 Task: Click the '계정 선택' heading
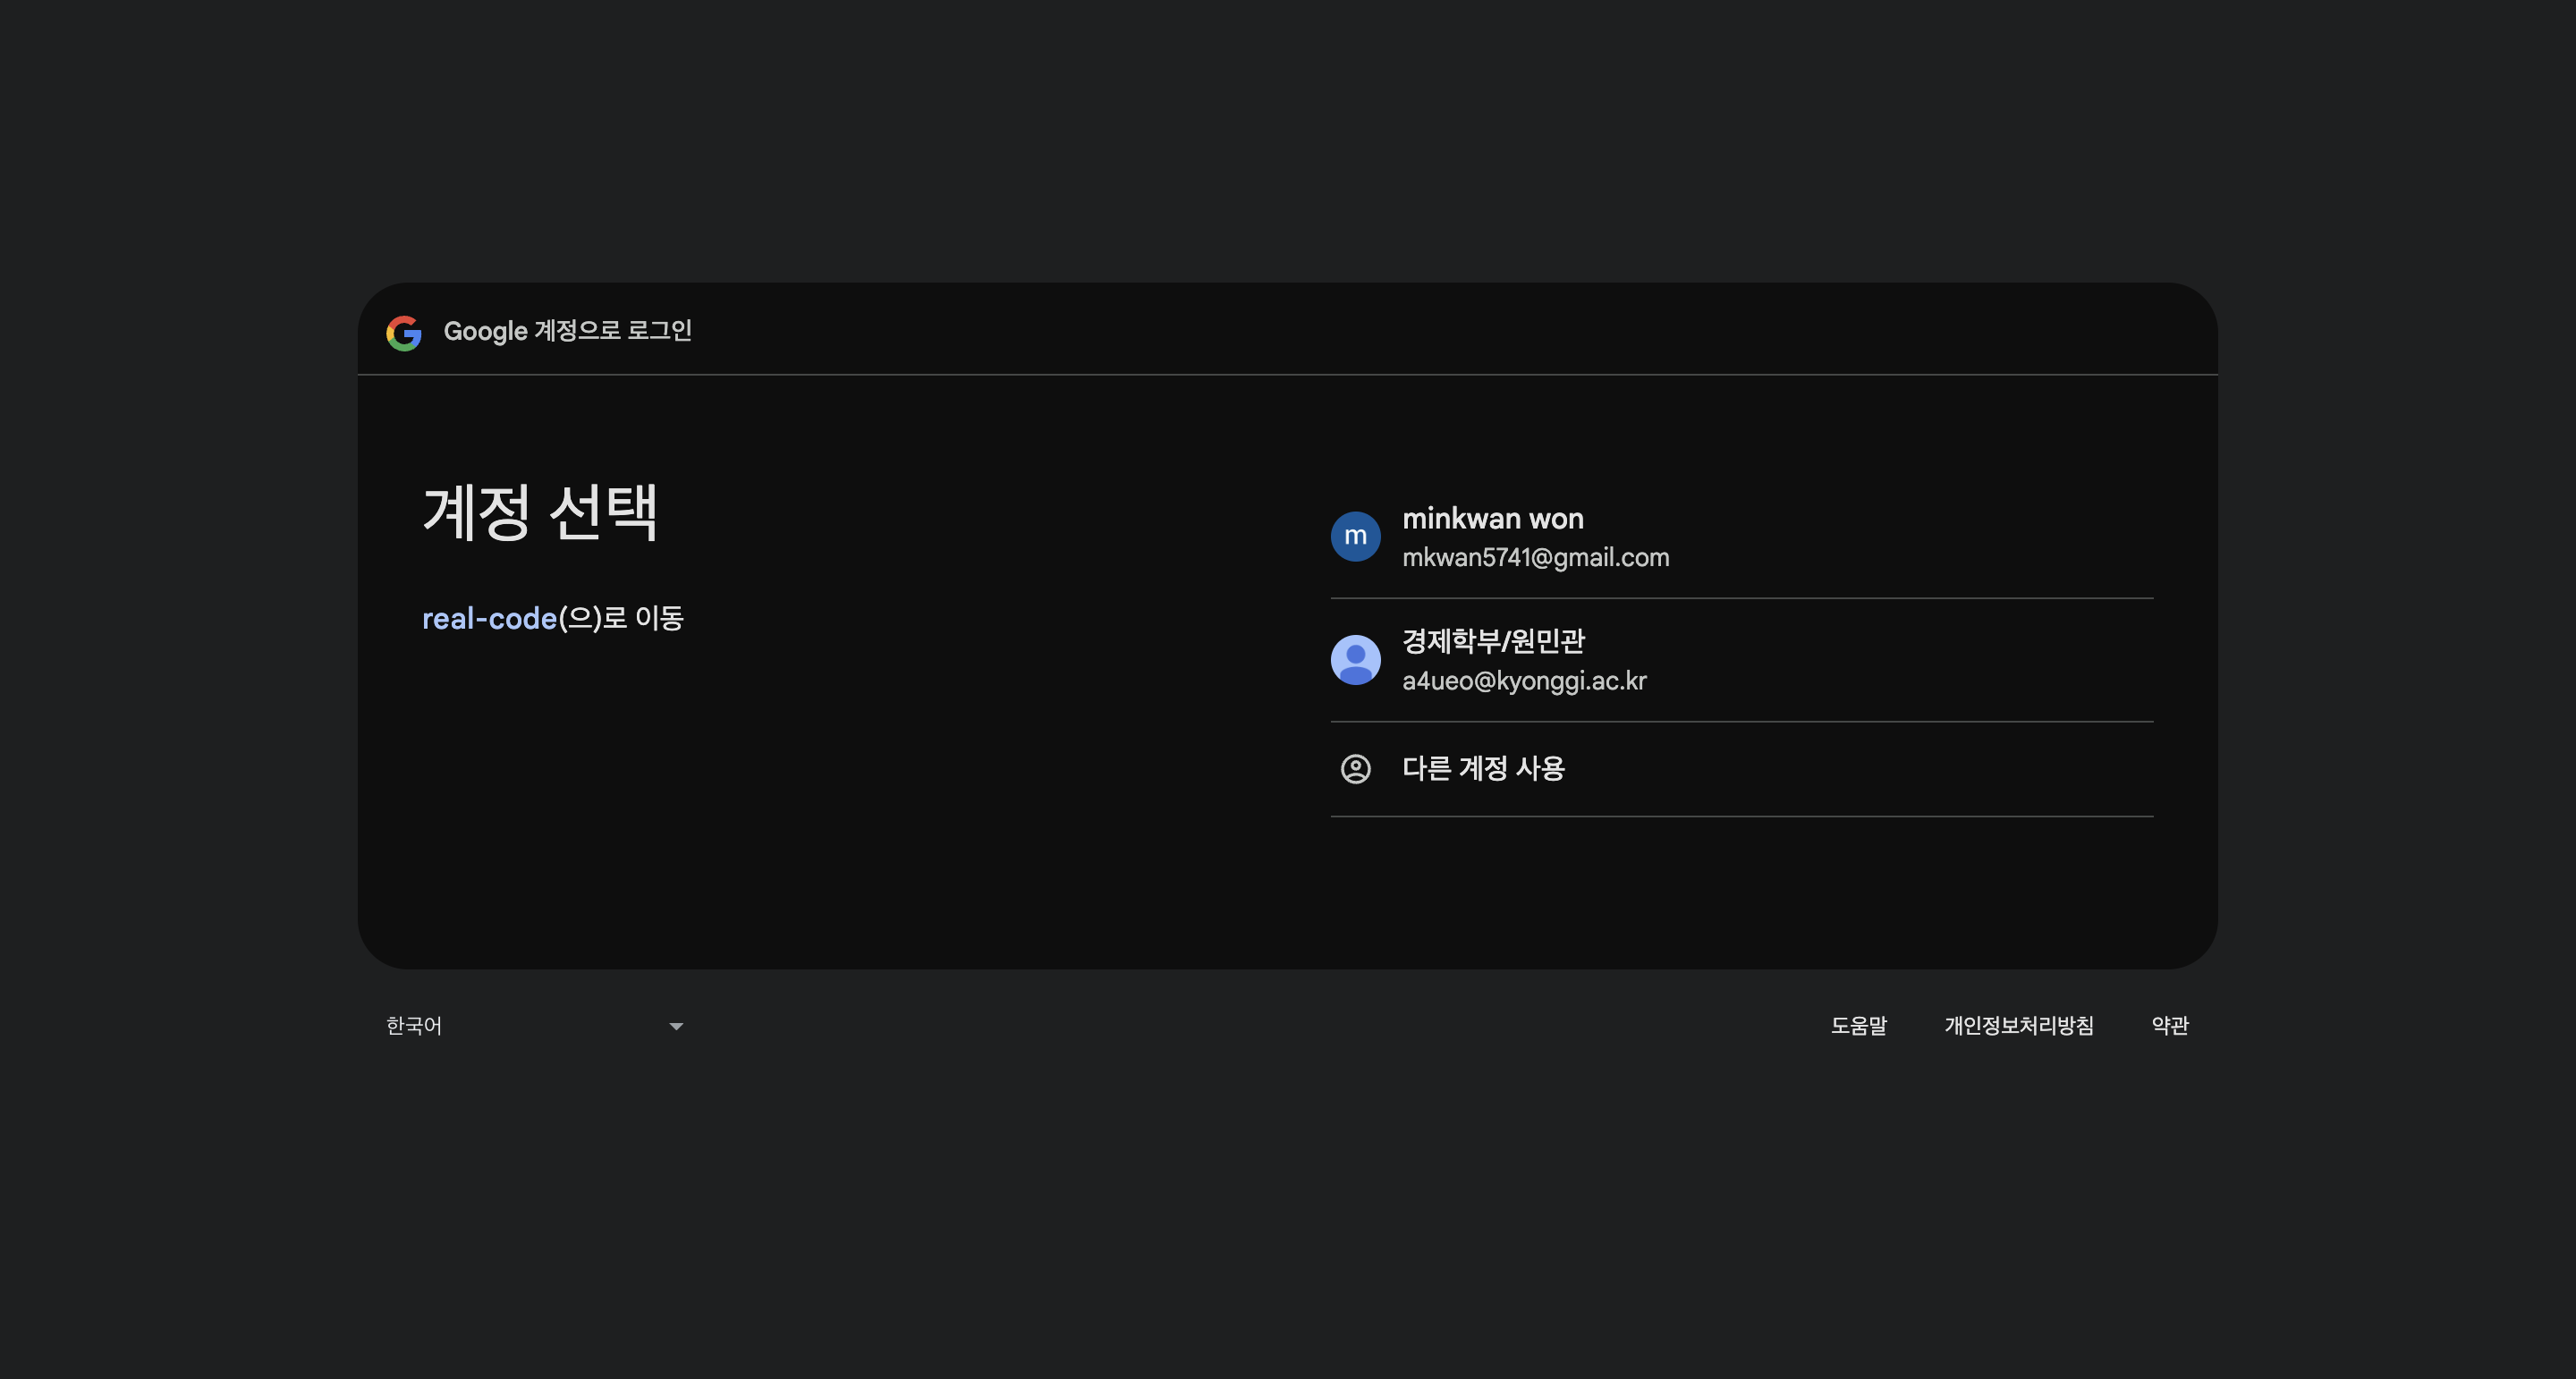pyautogui.click(x=540, y=512)
